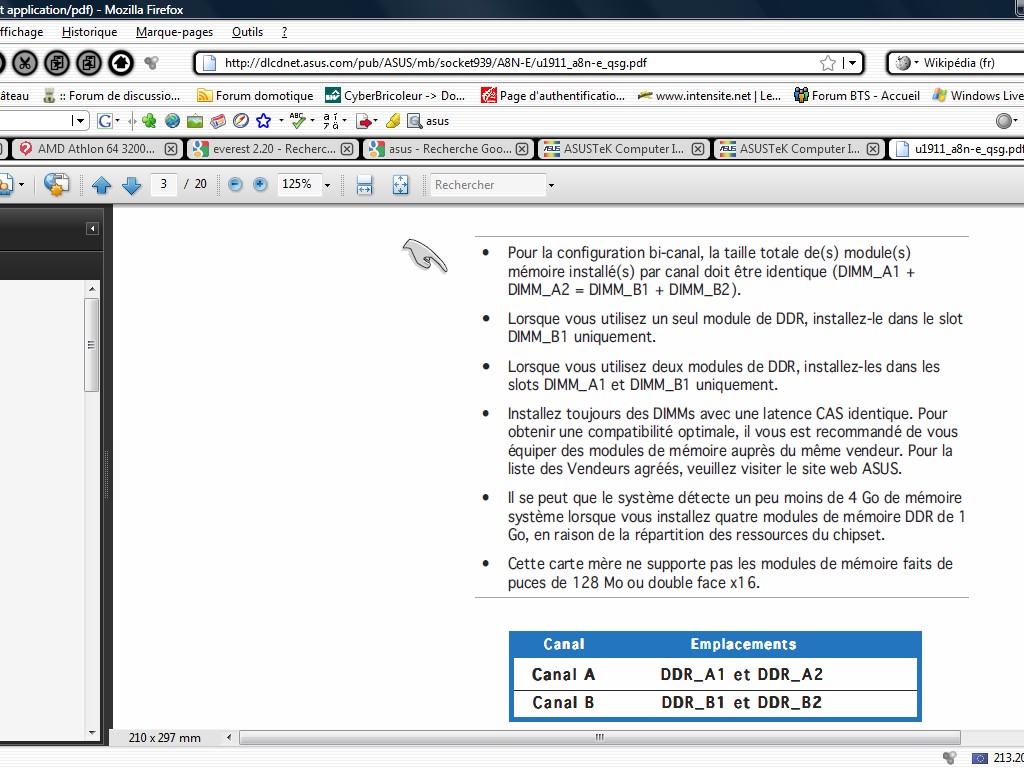Switch to AMD Athlon 64 3200 tab
This screenshot has height=768, width=1024.
(x=96, y=149)
